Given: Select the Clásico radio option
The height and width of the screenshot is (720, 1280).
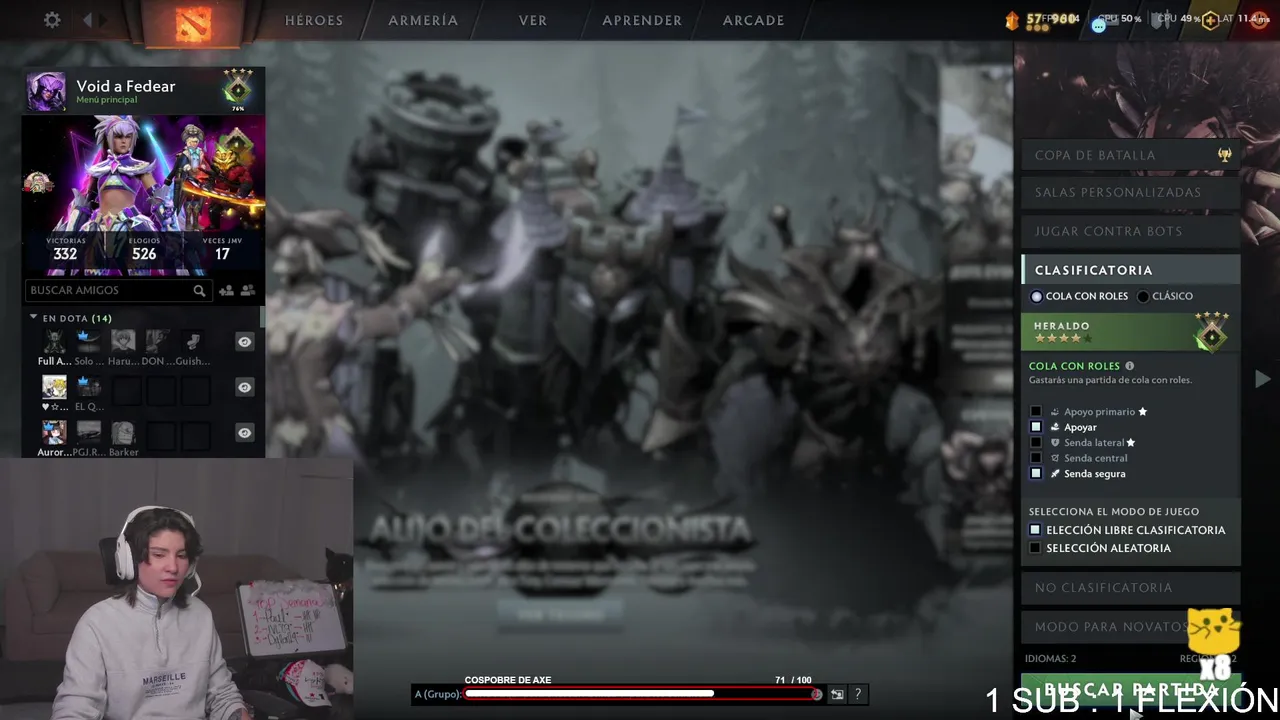Looking at the screenshot, I should 1144,297.
